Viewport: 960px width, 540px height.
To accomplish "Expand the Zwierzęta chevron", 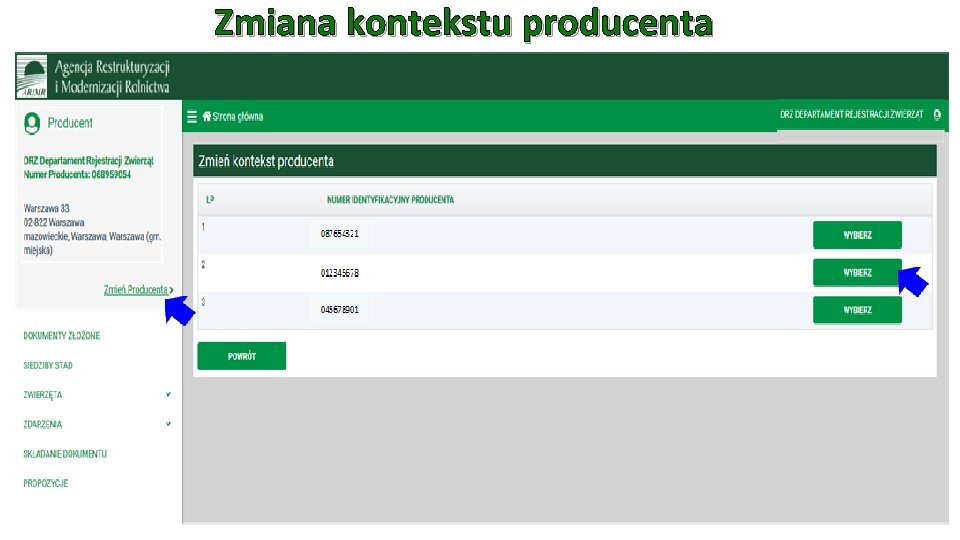I will coord(168,394).
